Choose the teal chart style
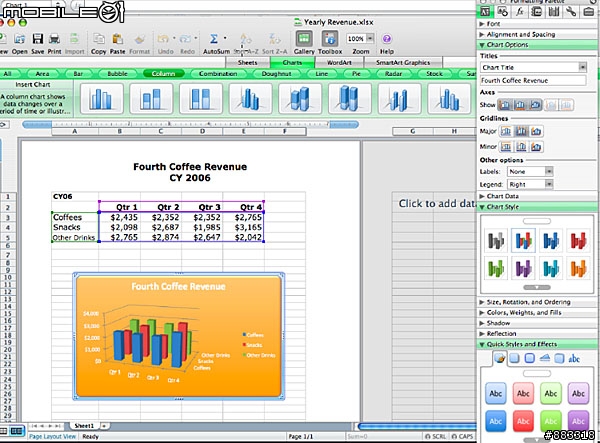Screen dimensions: 600x443 pyautogui.click(x=551, y=267)
